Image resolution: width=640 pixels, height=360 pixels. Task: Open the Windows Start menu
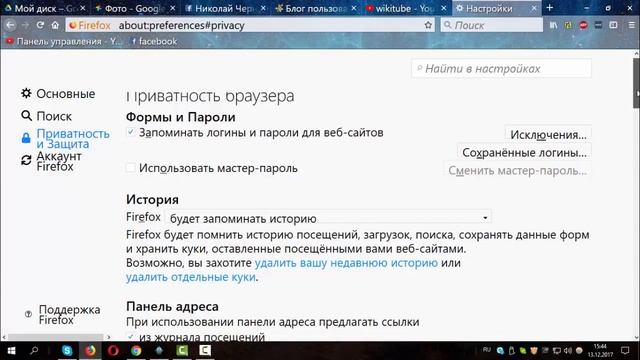tap(11, 351)
